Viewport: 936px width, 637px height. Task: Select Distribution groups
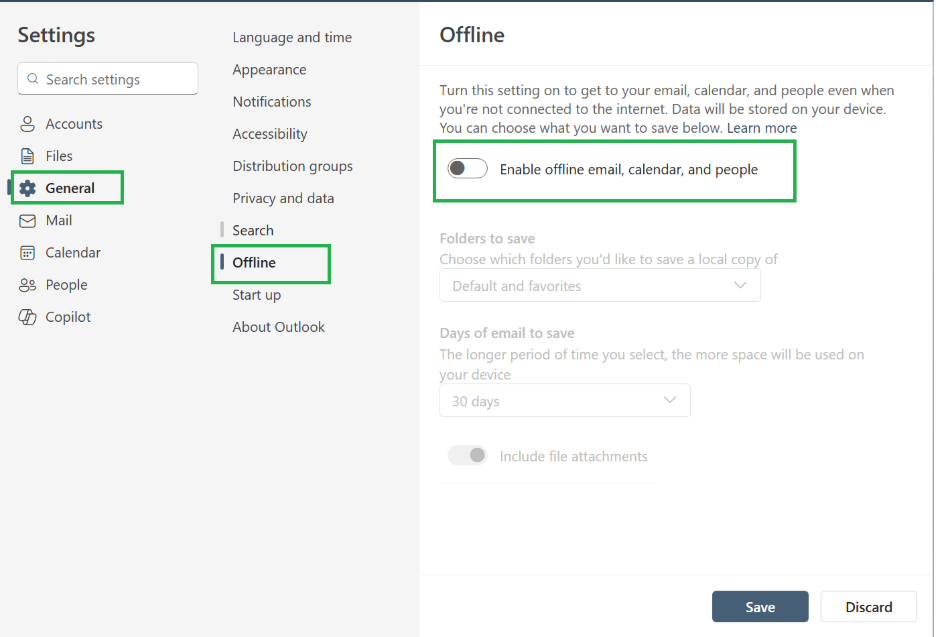pos(292,166)
